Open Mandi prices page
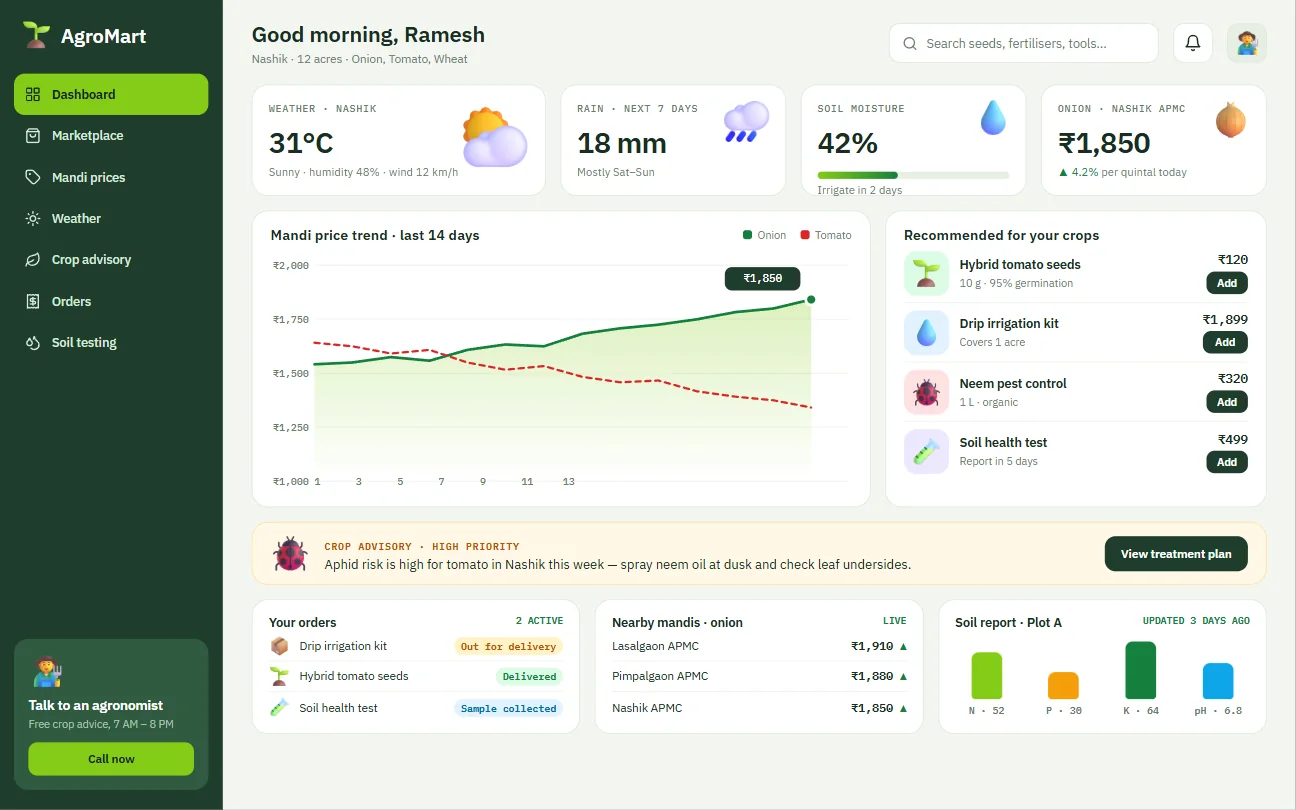The height and width of the screenshot is (810, 1296). tap(111, 177)
